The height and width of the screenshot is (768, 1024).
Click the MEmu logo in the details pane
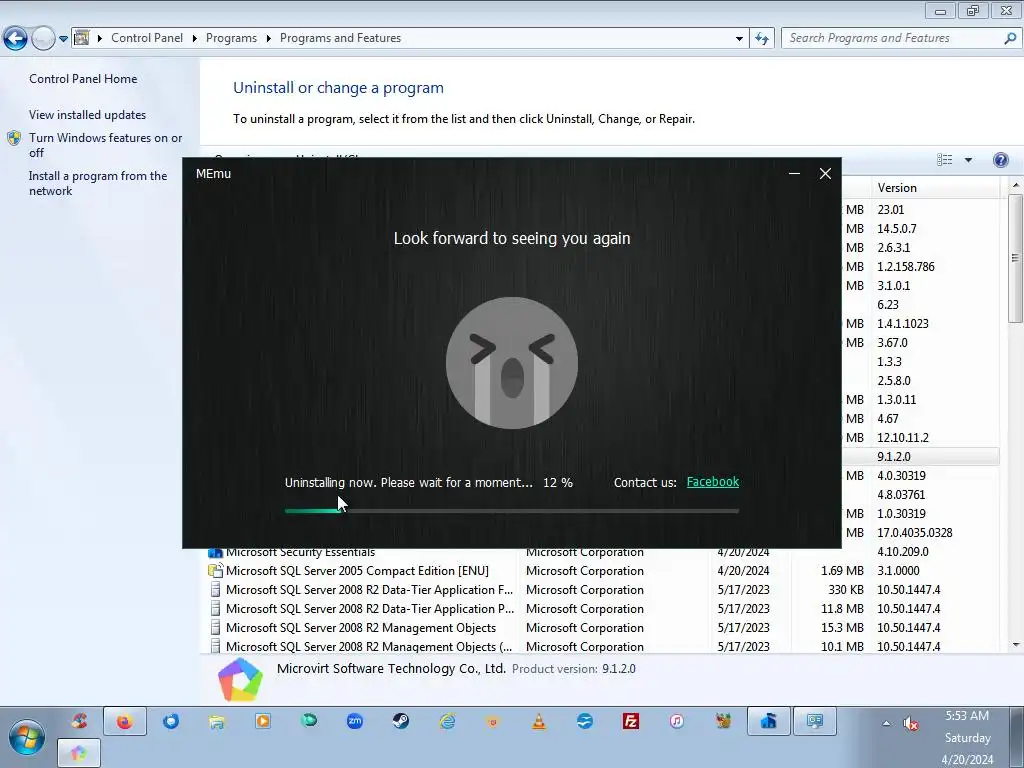point(240,679)
